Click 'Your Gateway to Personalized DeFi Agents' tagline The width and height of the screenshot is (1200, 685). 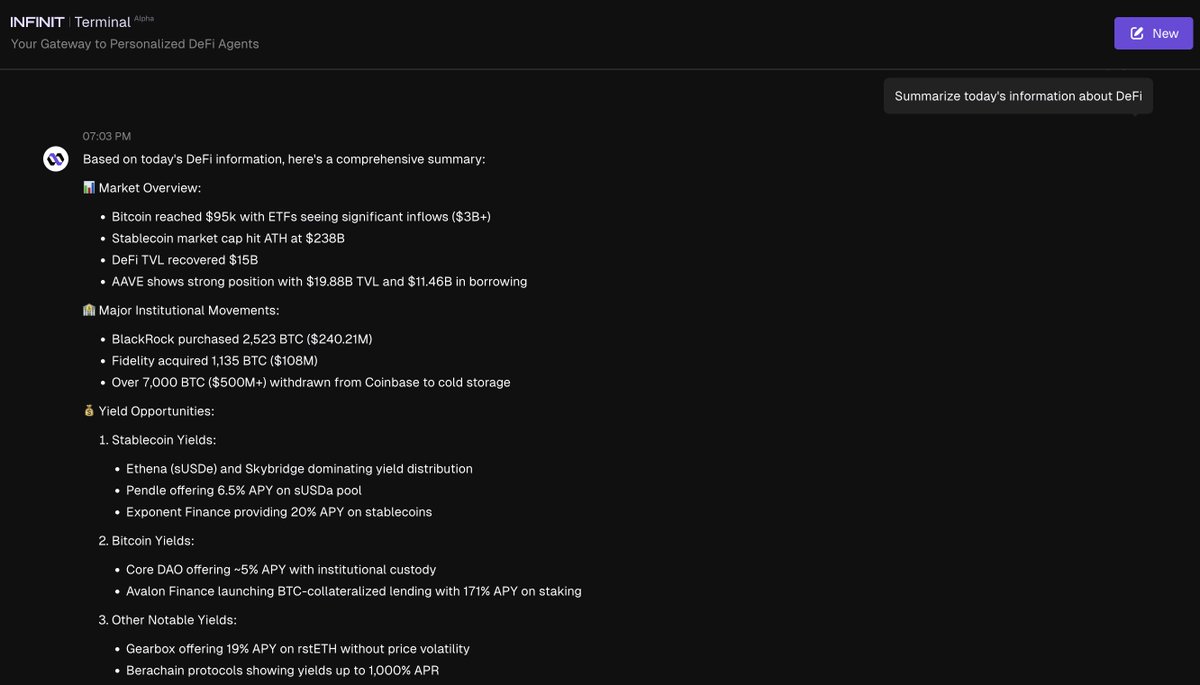point(135,44)
